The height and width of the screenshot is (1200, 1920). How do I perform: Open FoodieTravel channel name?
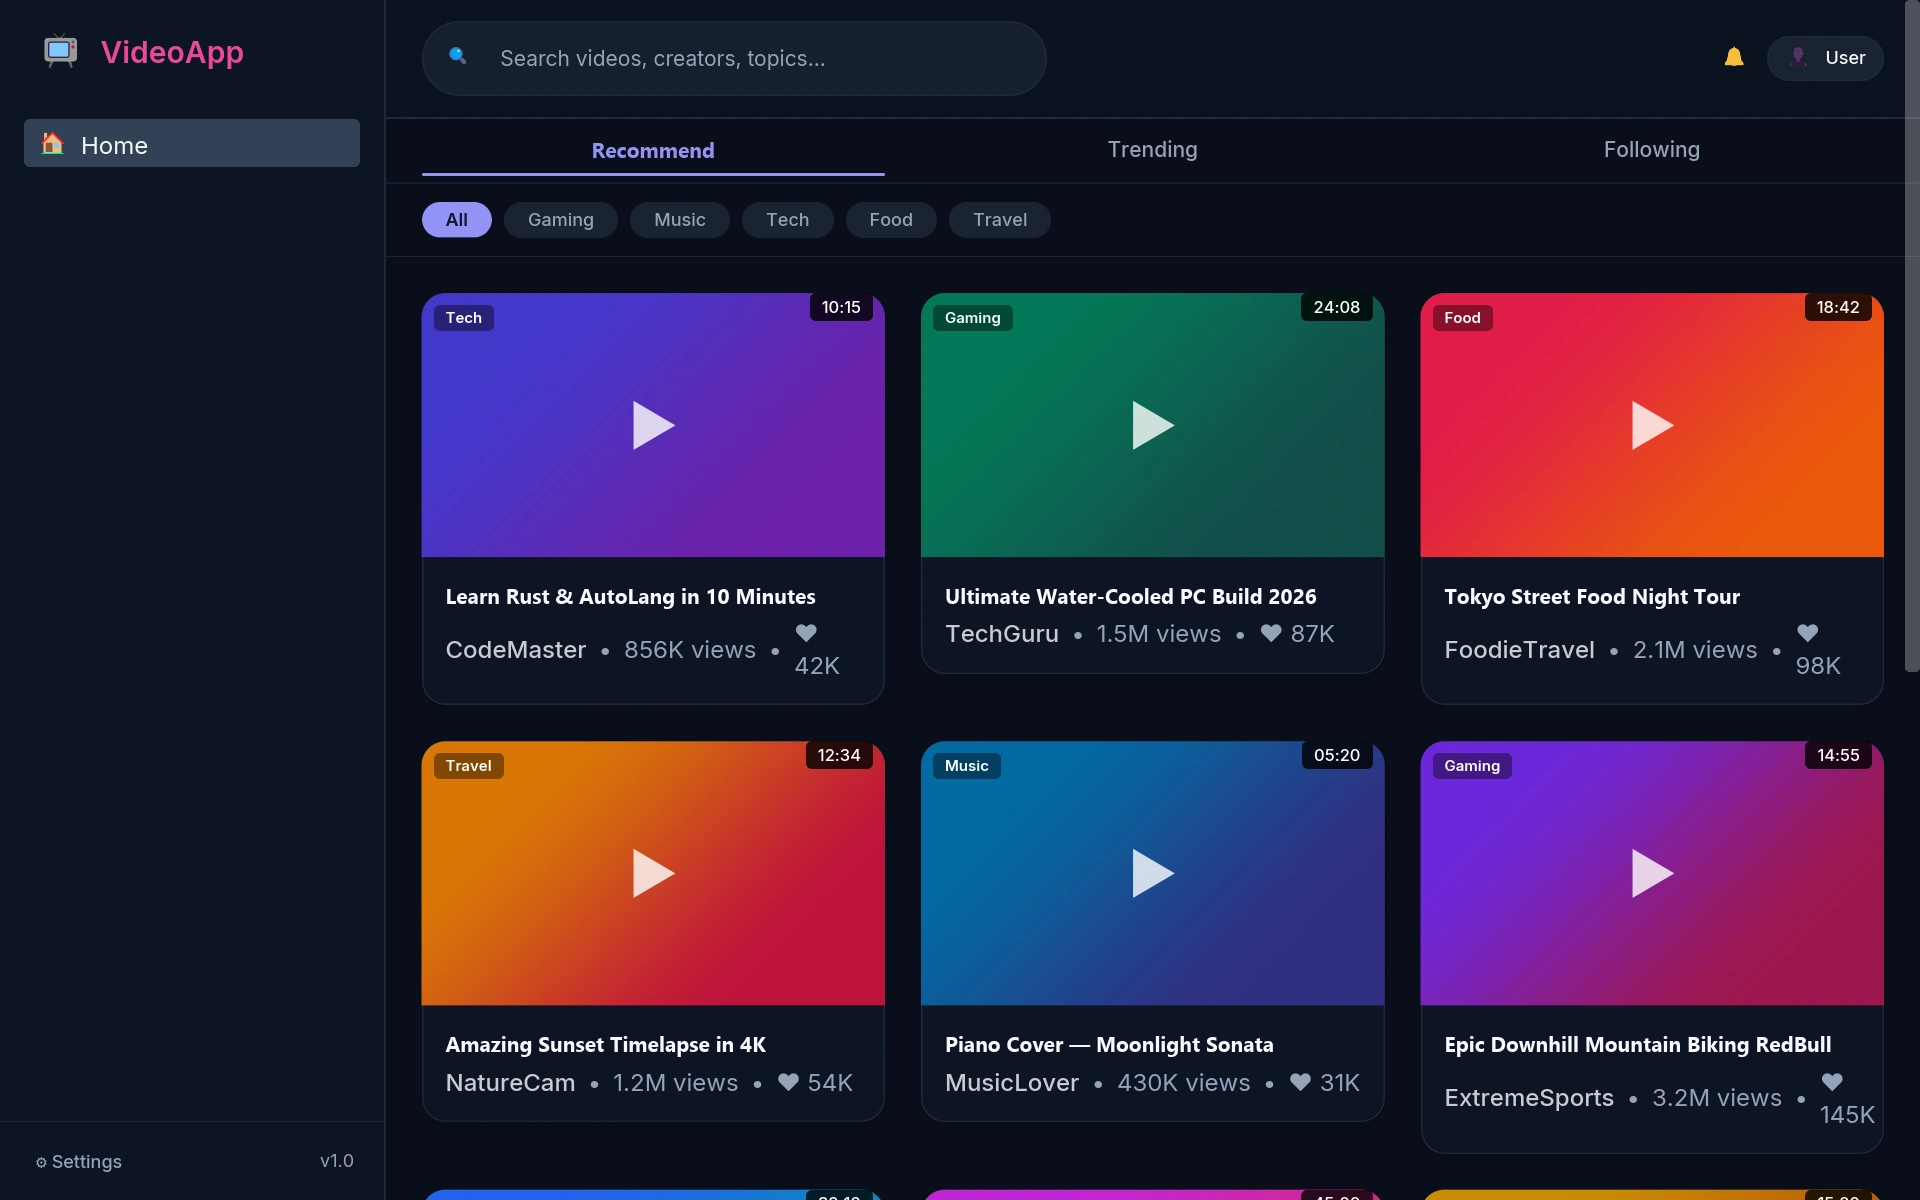1520,650
